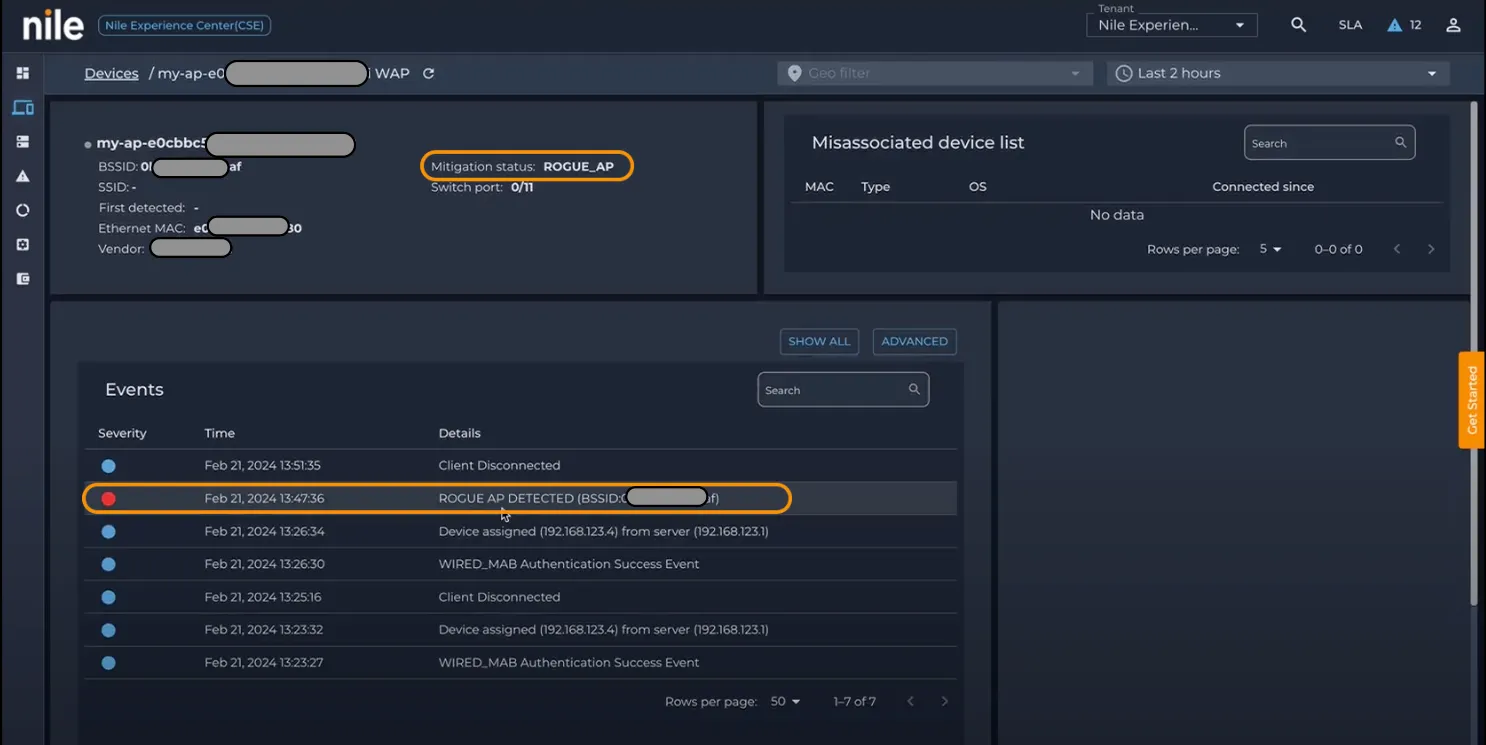Open the Get Started side tab
The image size is (1486, 745).
[x=1472, y=400]
